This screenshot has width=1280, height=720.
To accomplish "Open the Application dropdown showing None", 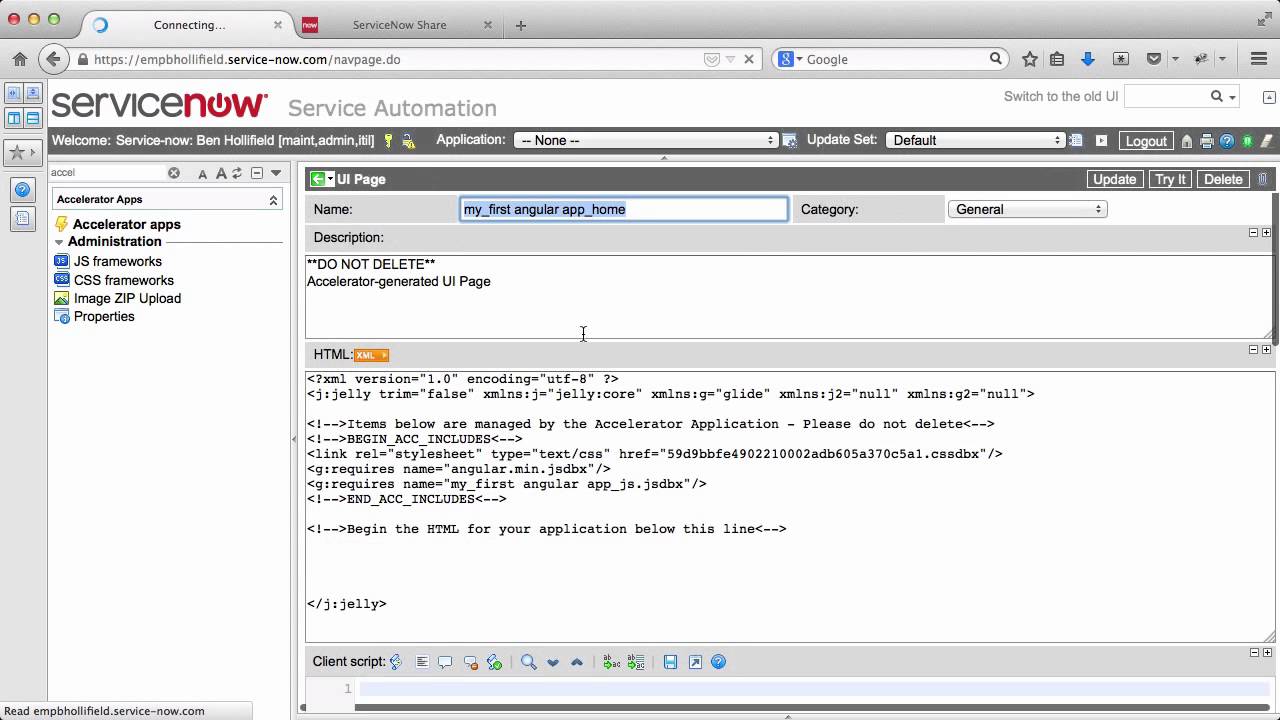I will pos(646,141).
